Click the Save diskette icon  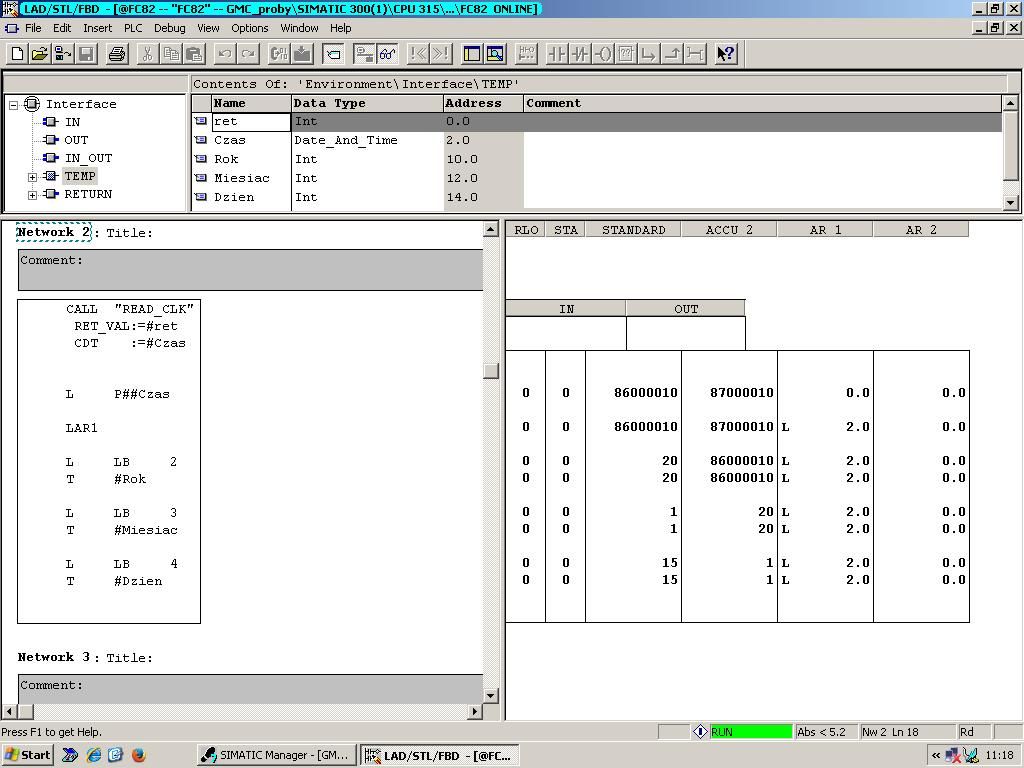click(x=86, y=54)
